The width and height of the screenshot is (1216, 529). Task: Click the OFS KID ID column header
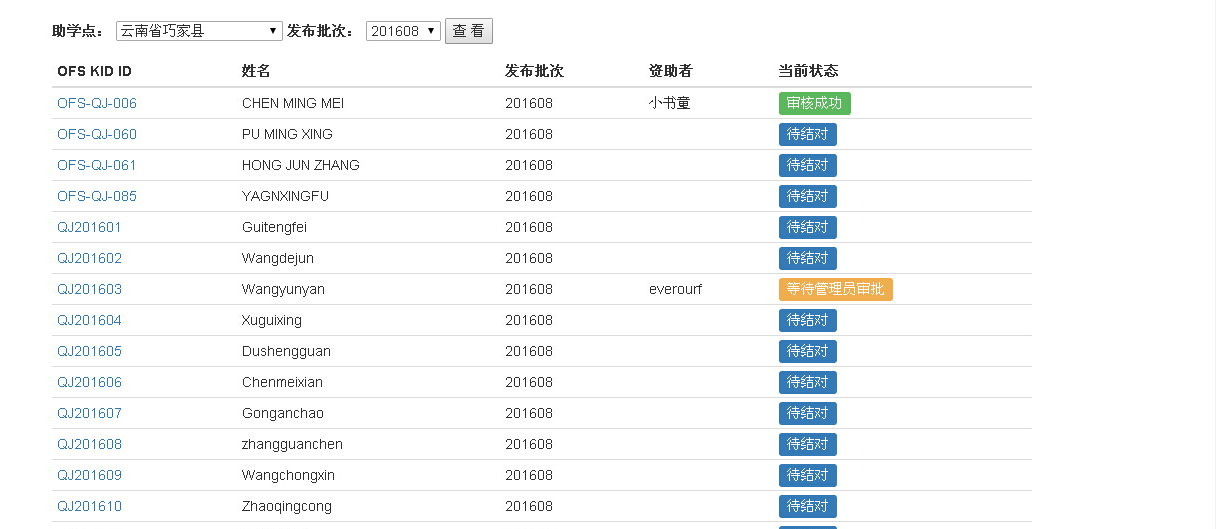point(94,71)
